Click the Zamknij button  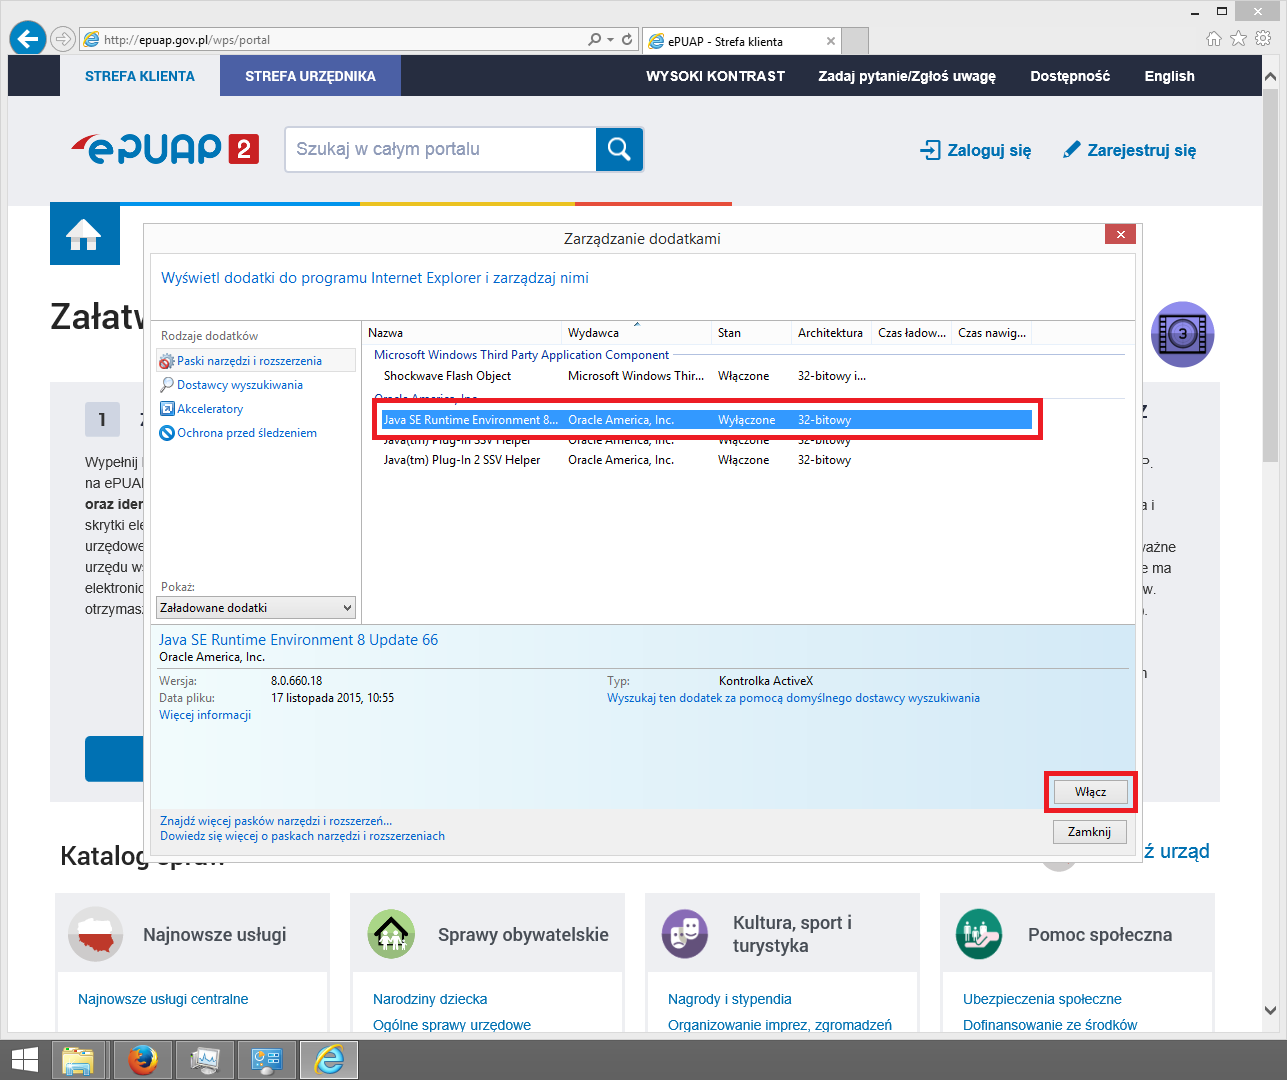click(x=1089, y=832)
